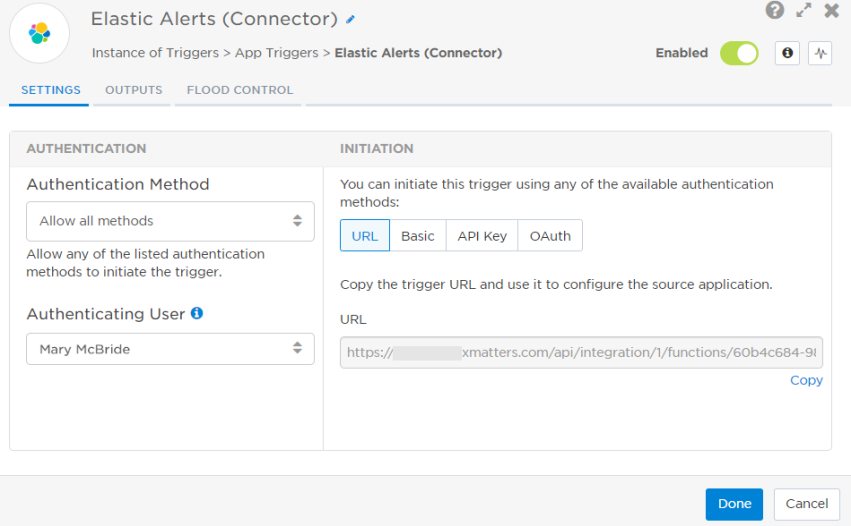
Task: Click the 'Elastic Alerts (Connector)' title
Action: point(214,19)
